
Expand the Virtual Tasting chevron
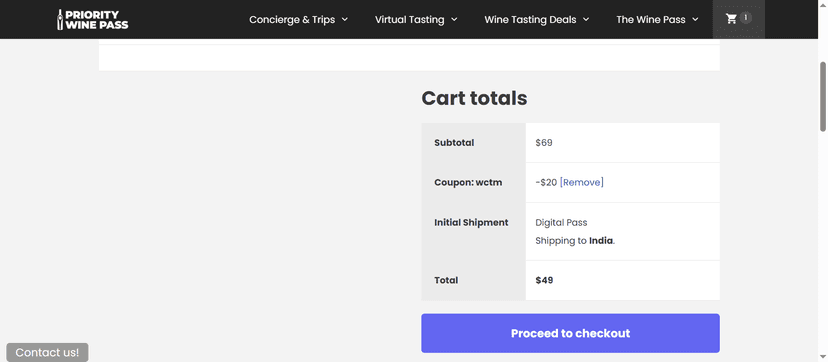coord(454,20)
